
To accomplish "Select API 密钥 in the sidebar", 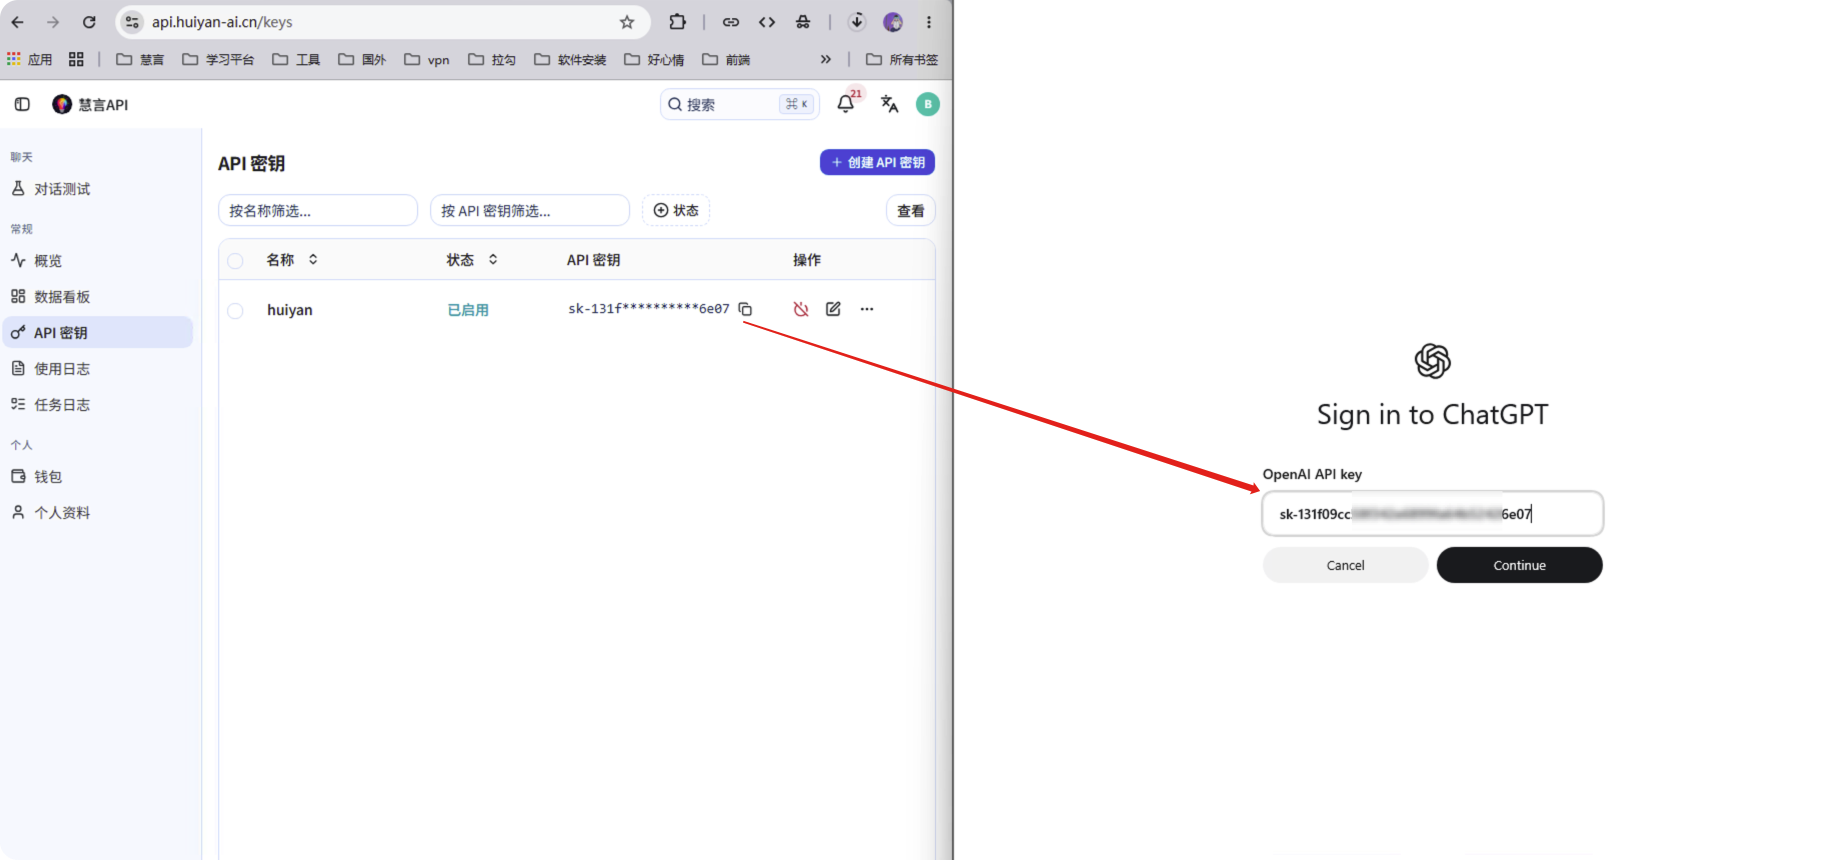I will coord(98,333).
